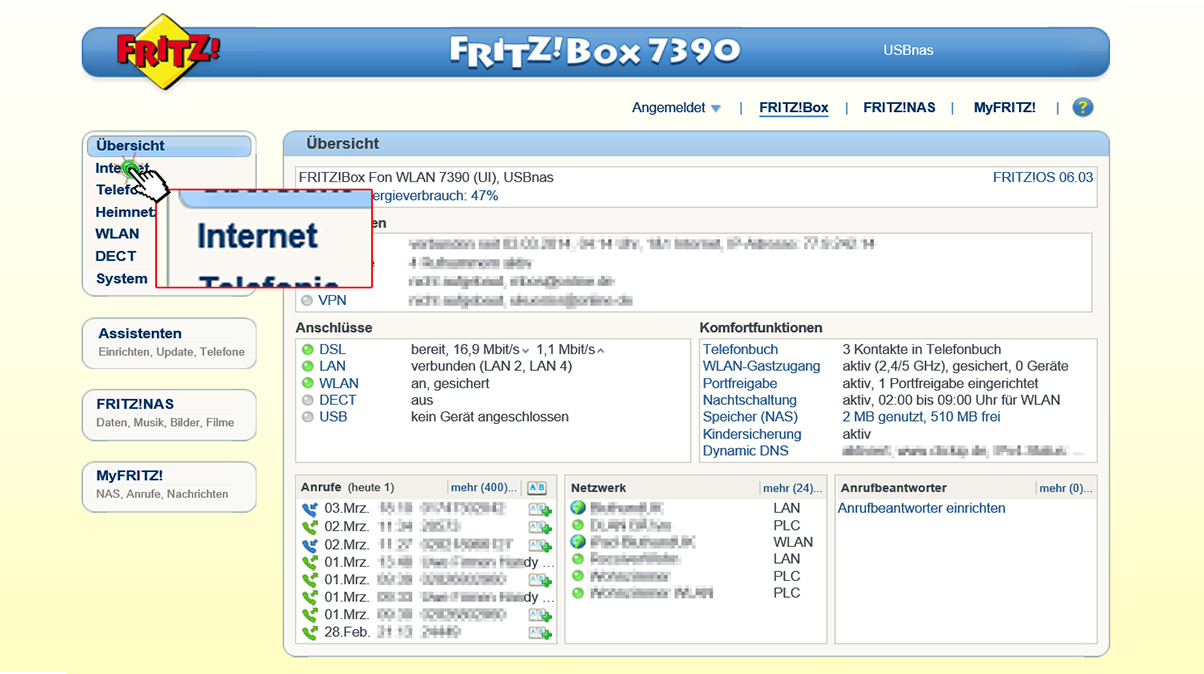This screenshot has height=674, width=1204.
Task: Open the WLAN link under Anschlüsse
Action: click(x=339, y=384)
